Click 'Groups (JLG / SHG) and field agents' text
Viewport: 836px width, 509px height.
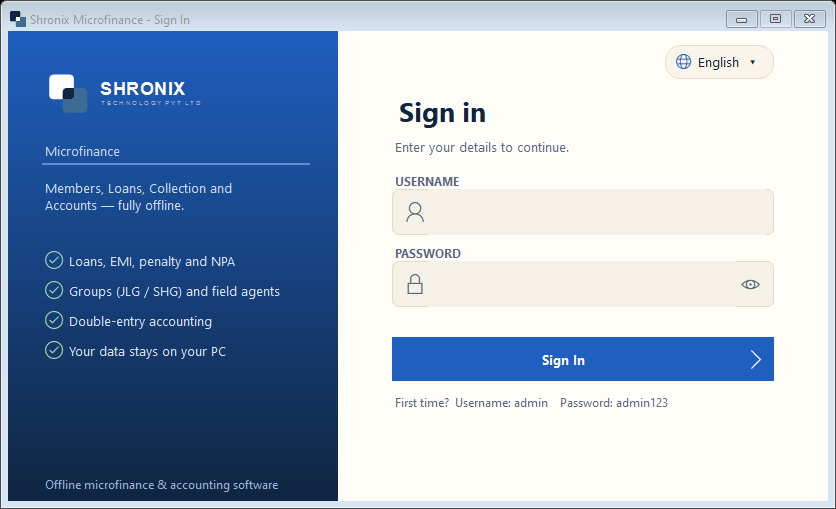[x=174, y=292]
